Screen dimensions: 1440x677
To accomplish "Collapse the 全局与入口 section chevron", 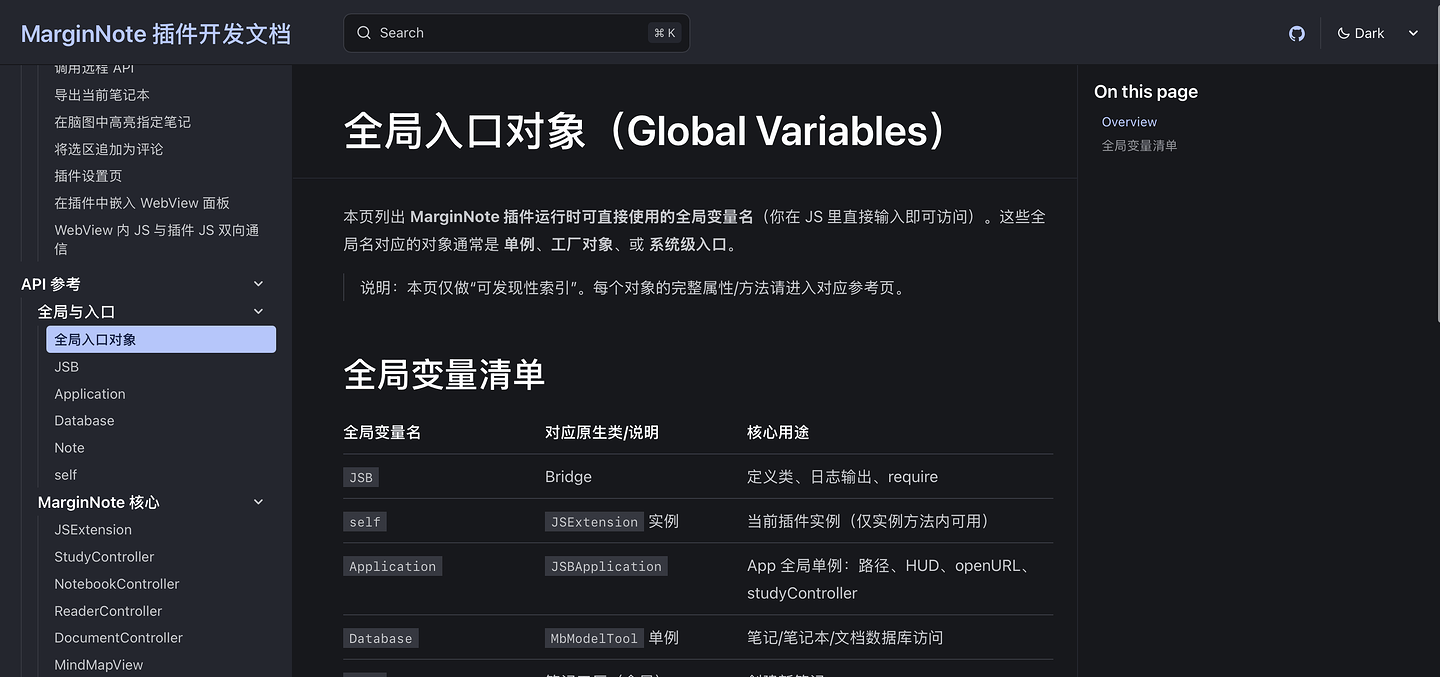I will point(258,312).
